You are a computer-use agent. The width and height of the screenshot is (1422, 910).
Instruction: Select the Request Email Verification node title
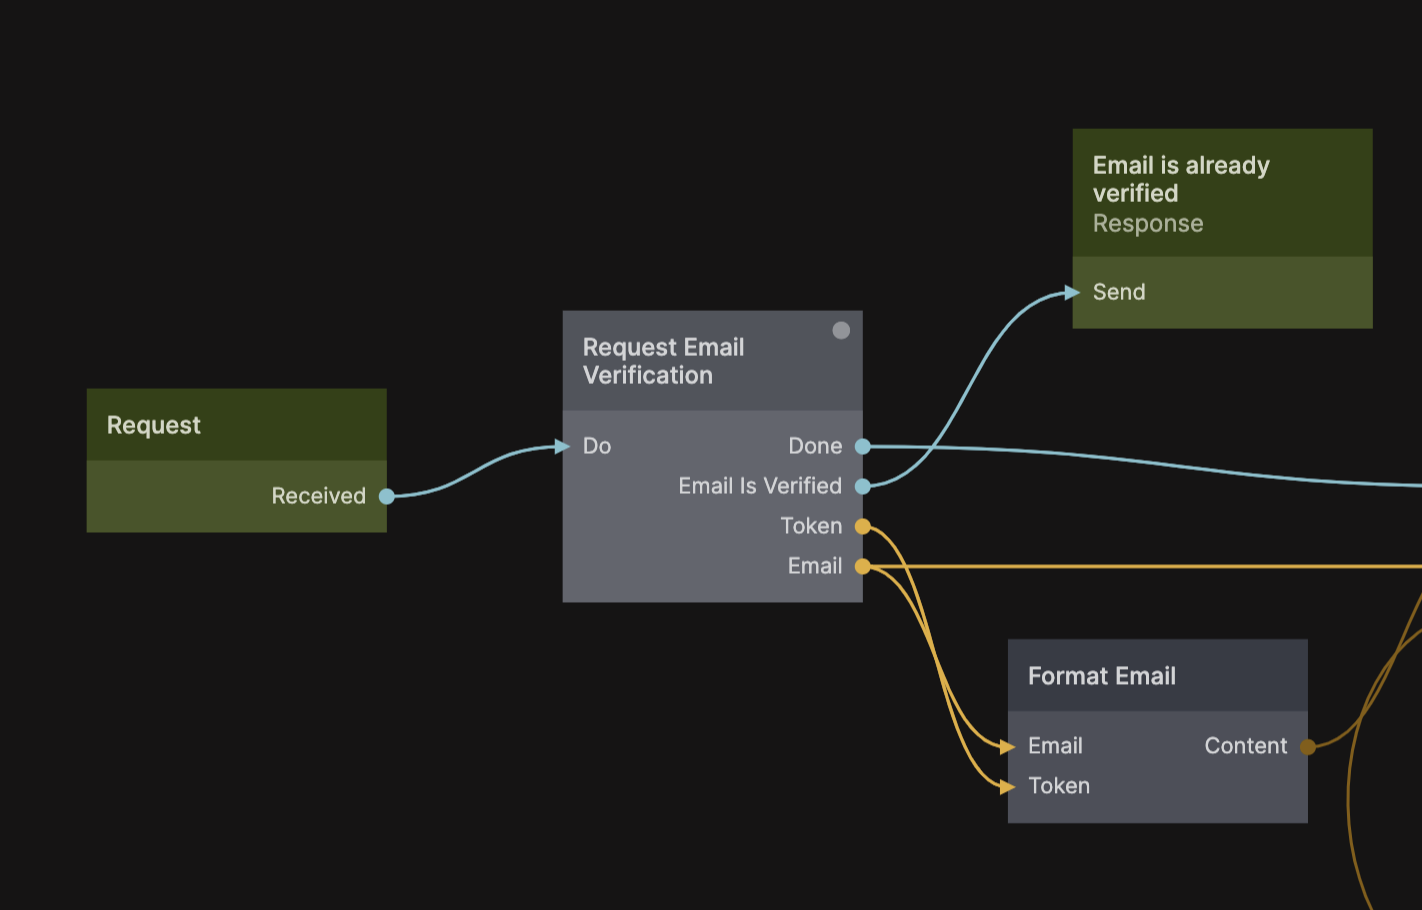point(663,361)
